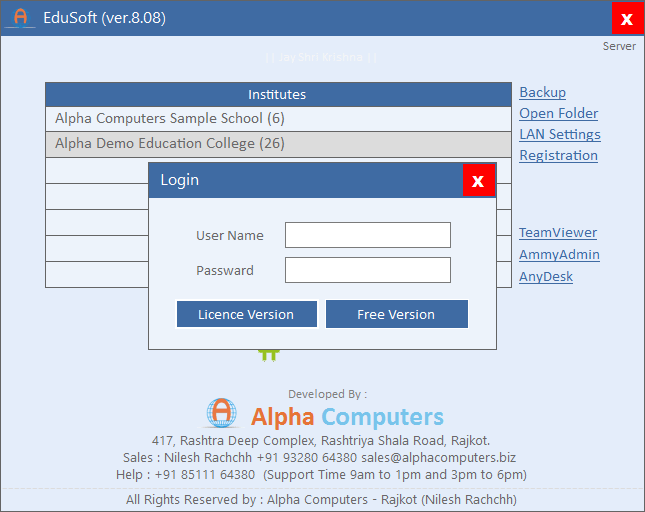645x512 pixels.
Task: Launch AmmyAdmin link
Action: coord(559,254)
